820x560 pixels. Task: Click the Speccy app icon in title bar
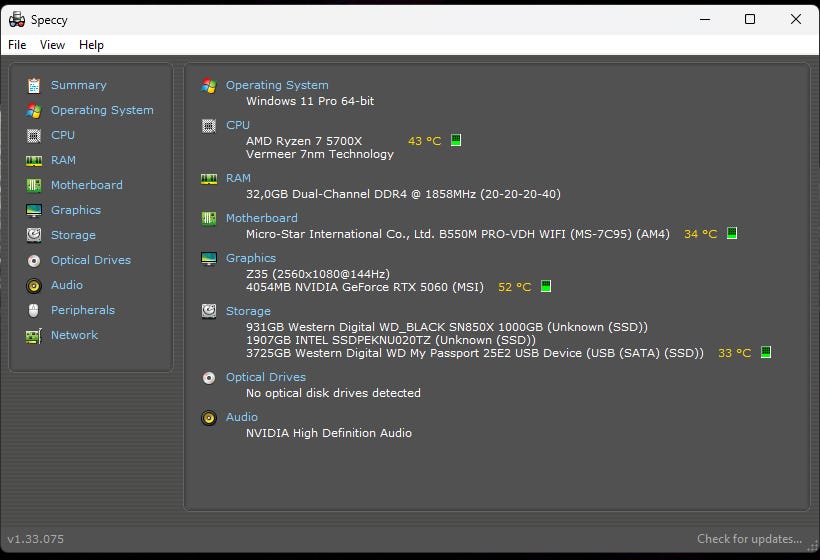click(x=17, y=19)
